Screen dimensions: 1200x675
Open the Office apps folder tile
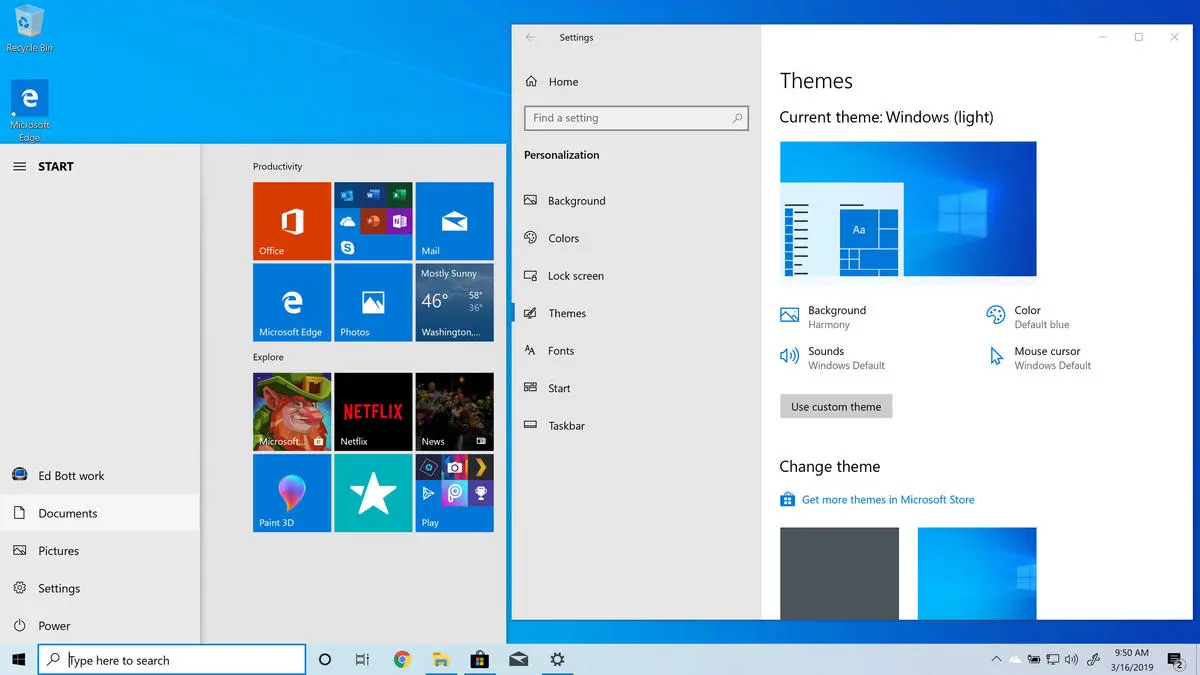[373, 221]
